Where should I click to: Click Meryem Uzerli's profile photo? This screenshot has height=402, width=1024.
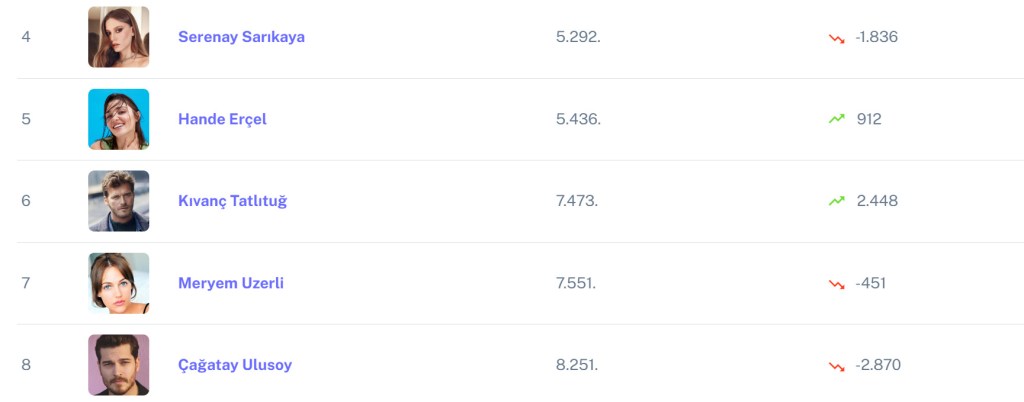[118, 283]
